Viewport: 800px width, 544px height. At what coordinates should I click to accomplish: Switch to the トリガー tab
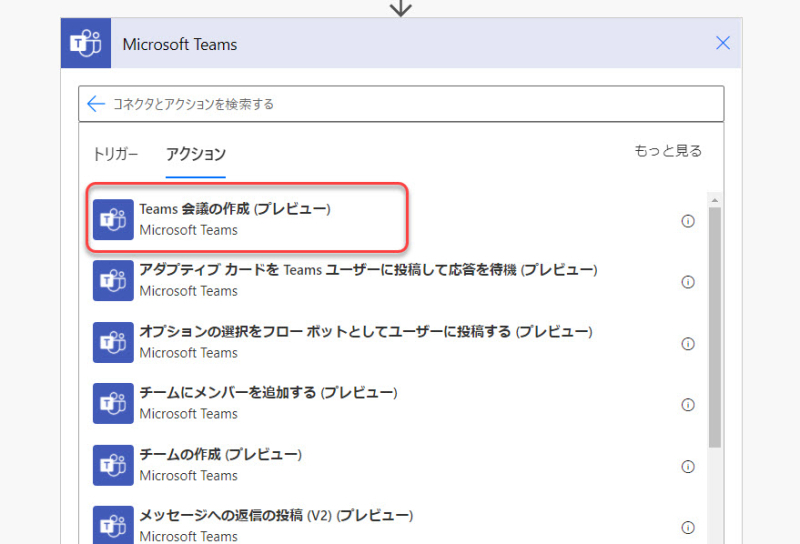pos(115,154)
